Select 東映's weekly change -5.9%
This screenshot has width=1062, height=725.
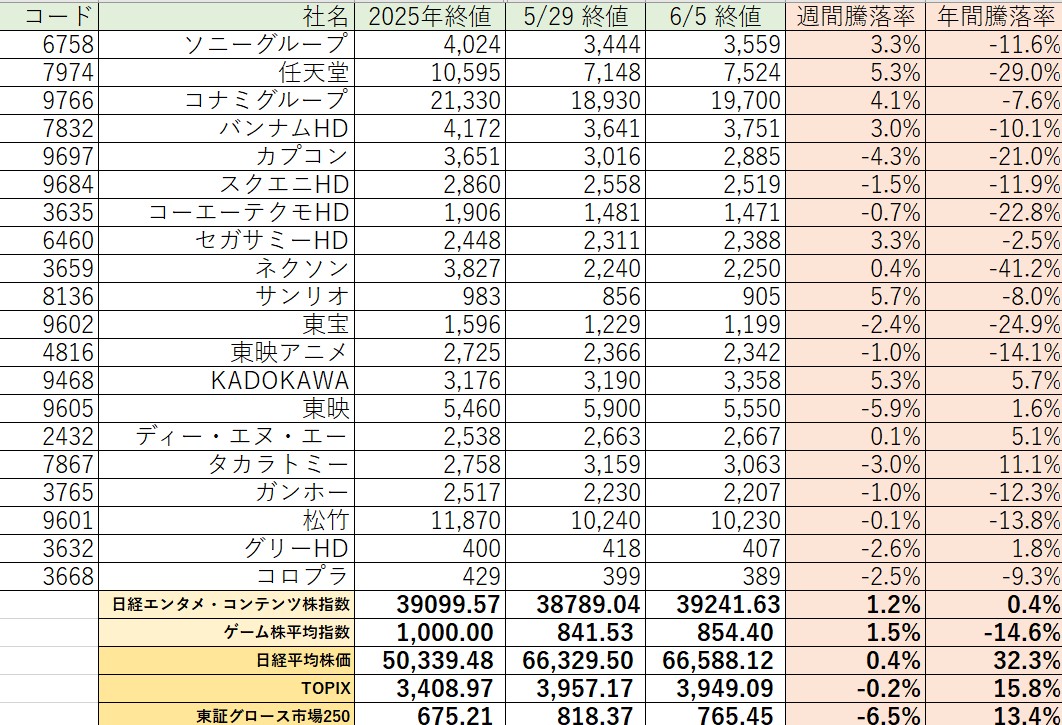pyautogui.click(x=855, y=409)
